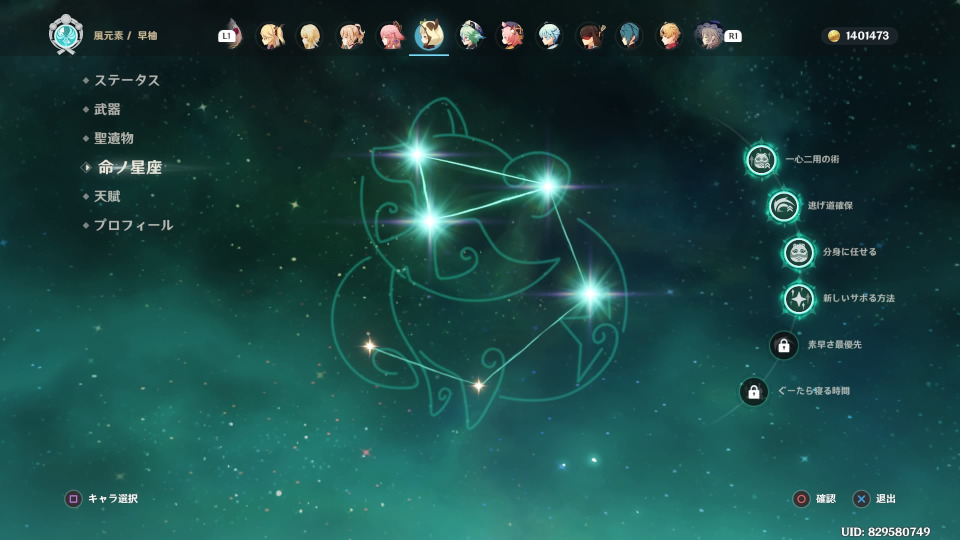Switch to the light-blue-haired character portrait
The image size is (960, 540).
tap(549, 36)
